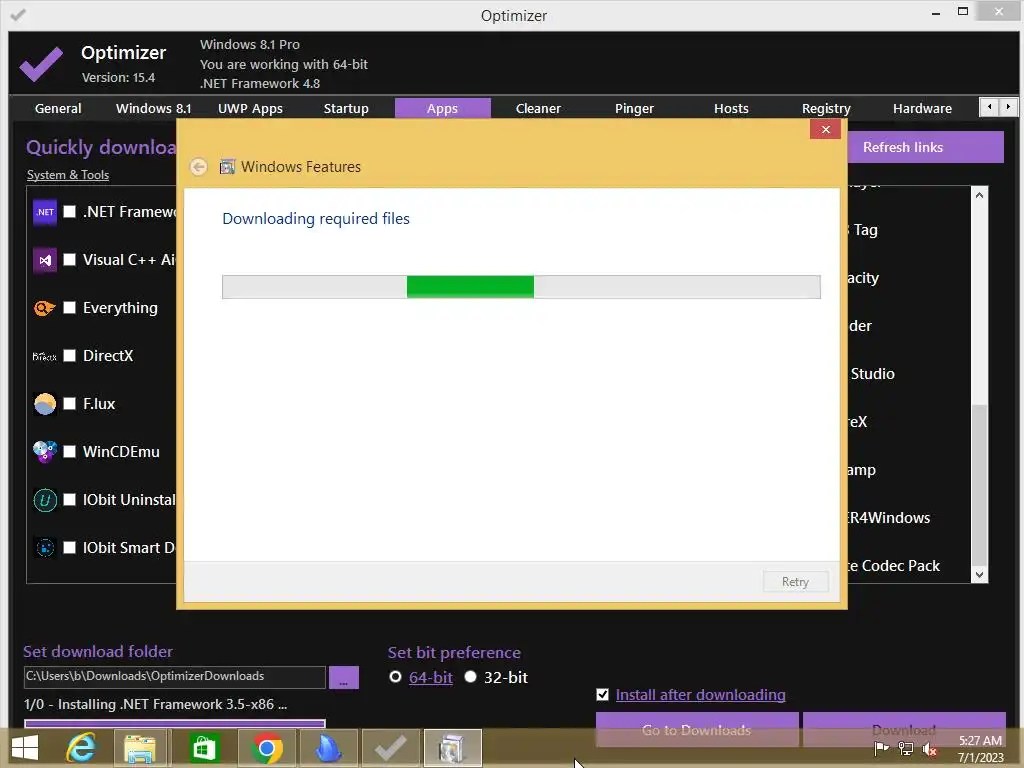The height and width of the screenshot is (768, 1024).
Task: Click the DirectX logo icon
Action: (x=44, y=357)
